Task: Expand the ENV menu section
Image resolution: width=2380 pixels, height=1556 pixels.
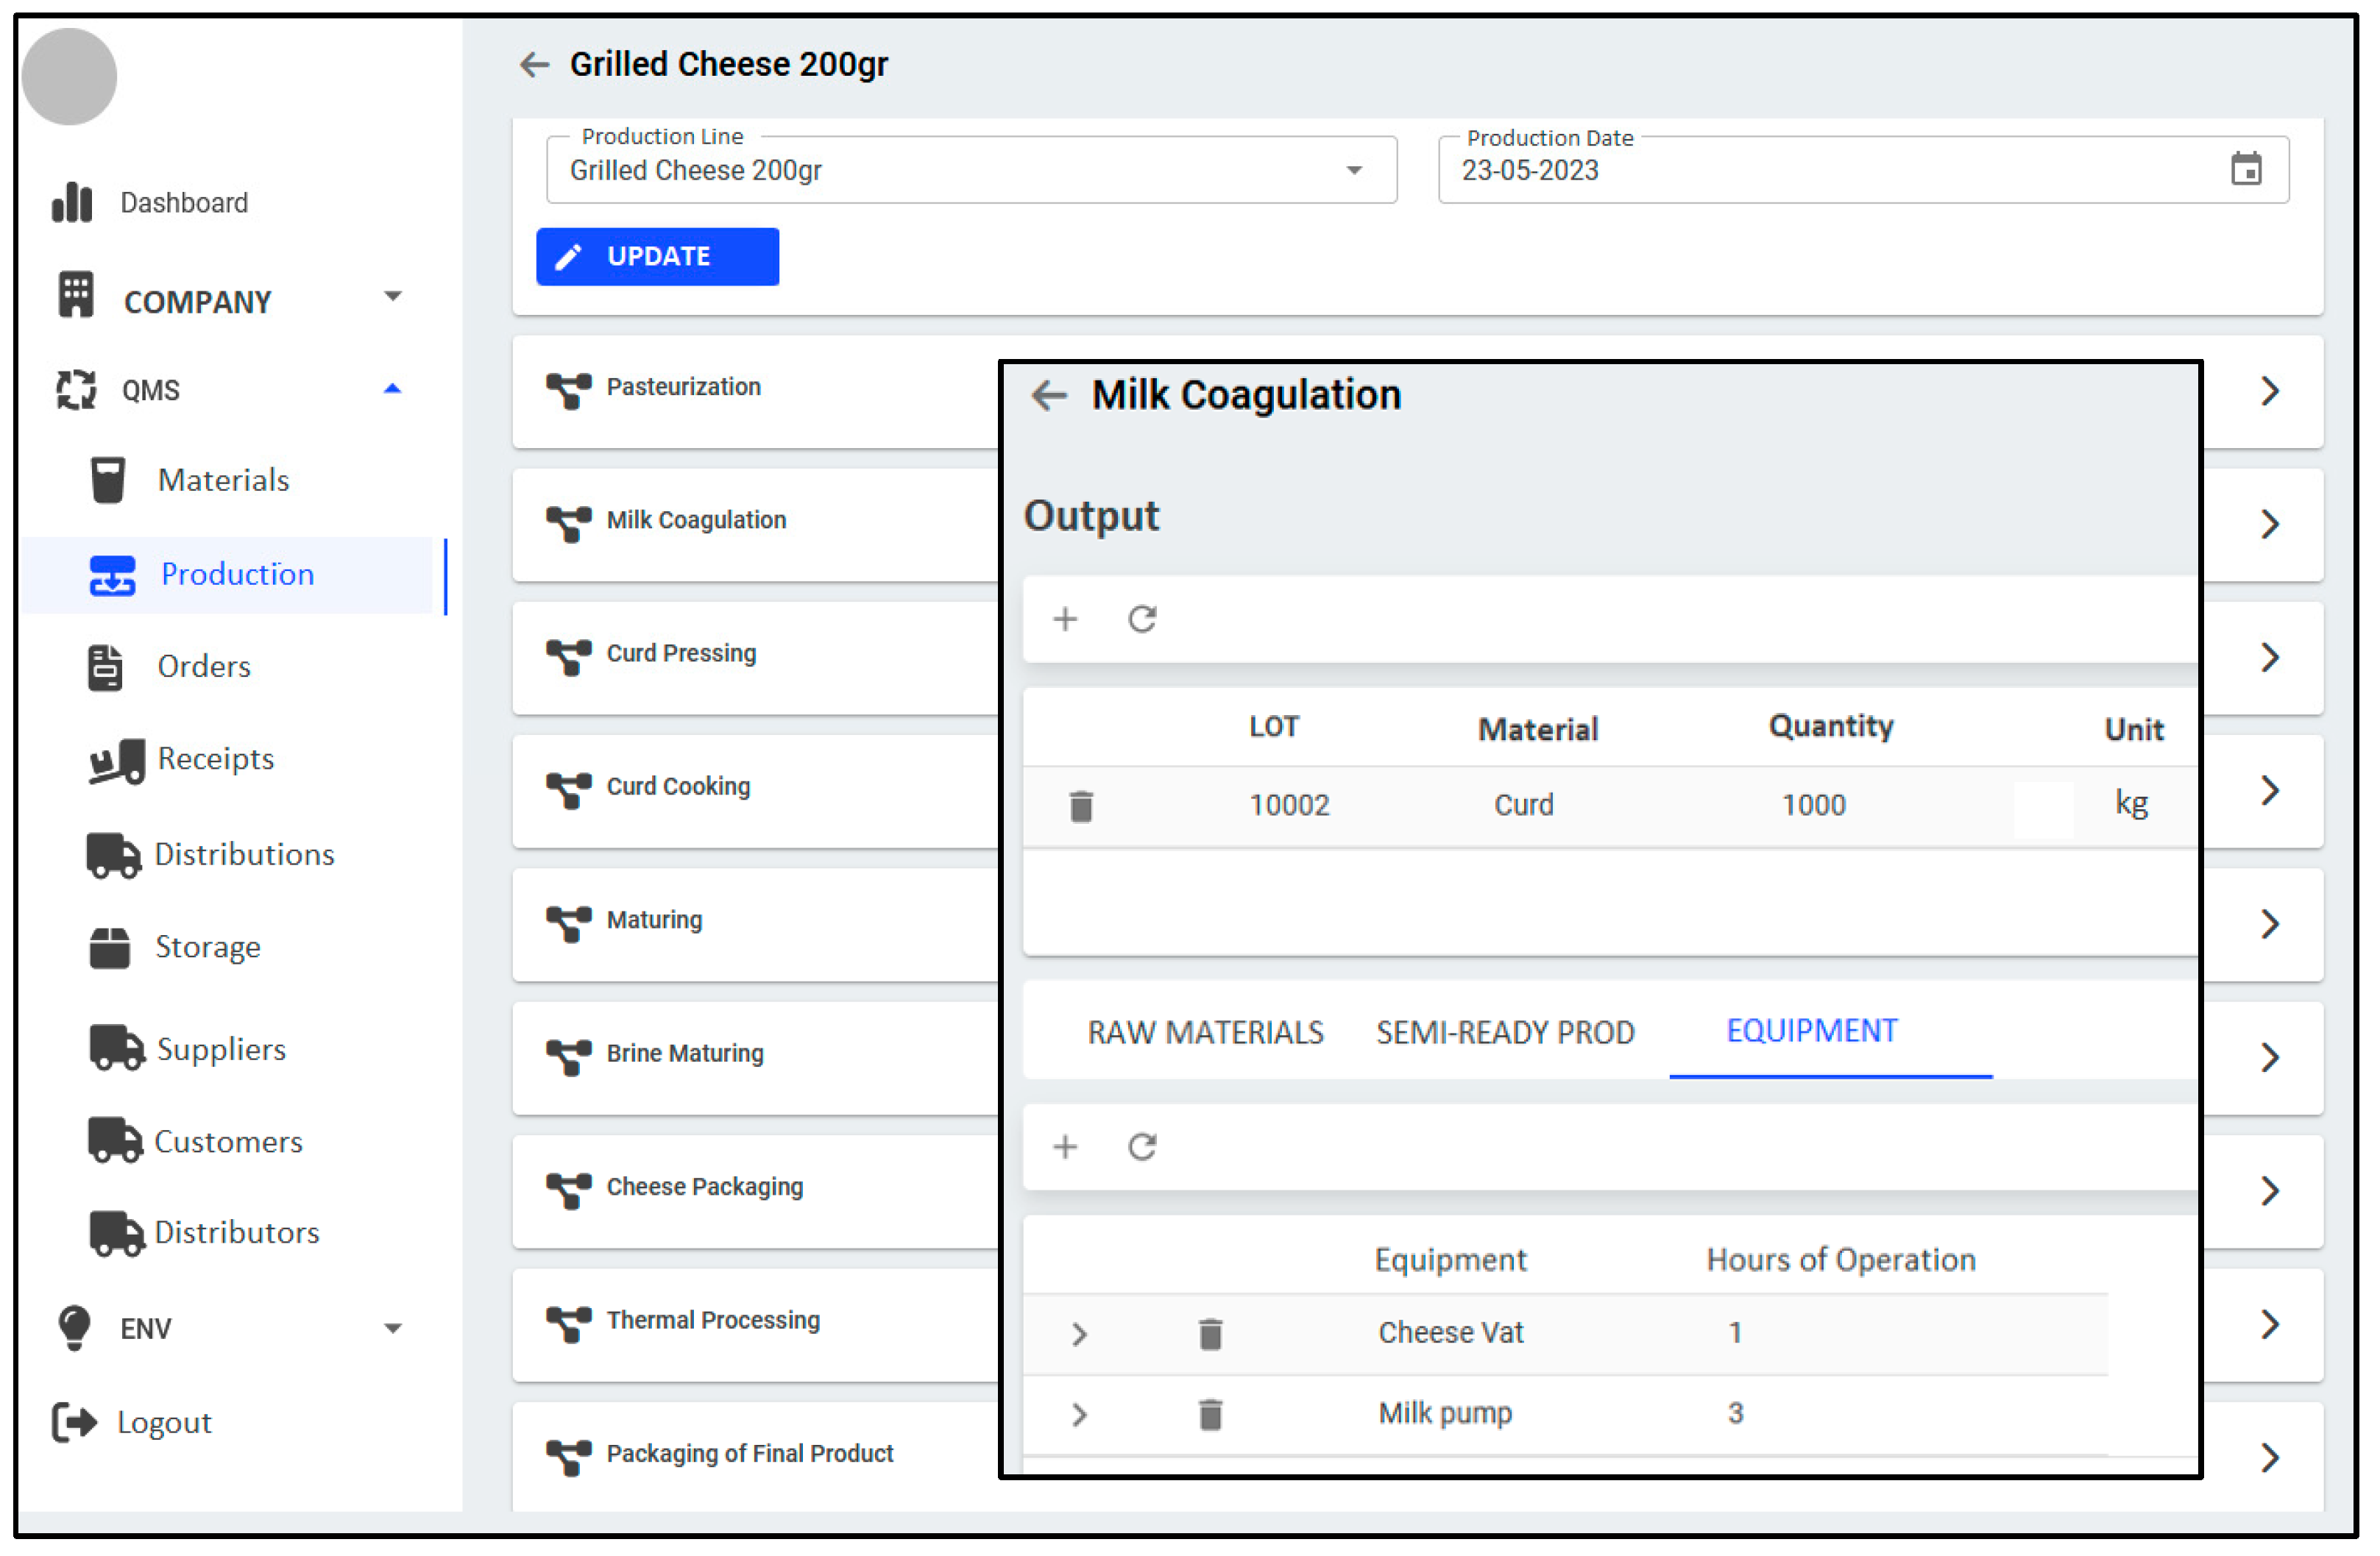Action: tap(393, 1329)
